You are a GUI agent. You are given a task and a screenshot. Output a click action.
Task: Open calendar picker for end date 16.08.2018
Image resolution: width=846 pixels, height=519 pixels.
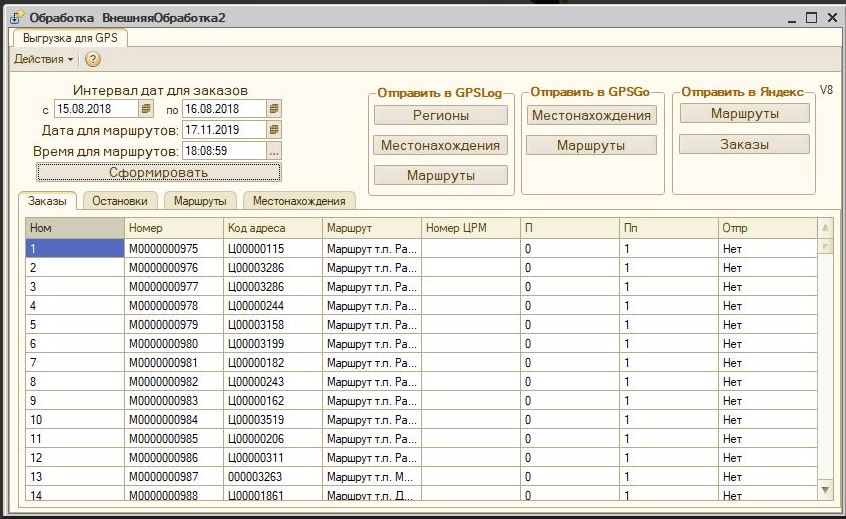(x=274, y=108)
